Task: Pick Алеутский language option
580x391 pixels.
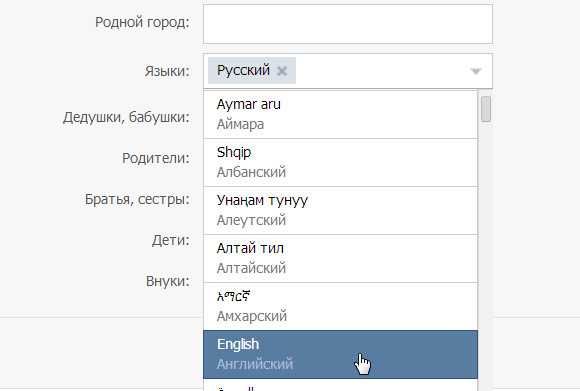Action: click(x=340, y=210)
